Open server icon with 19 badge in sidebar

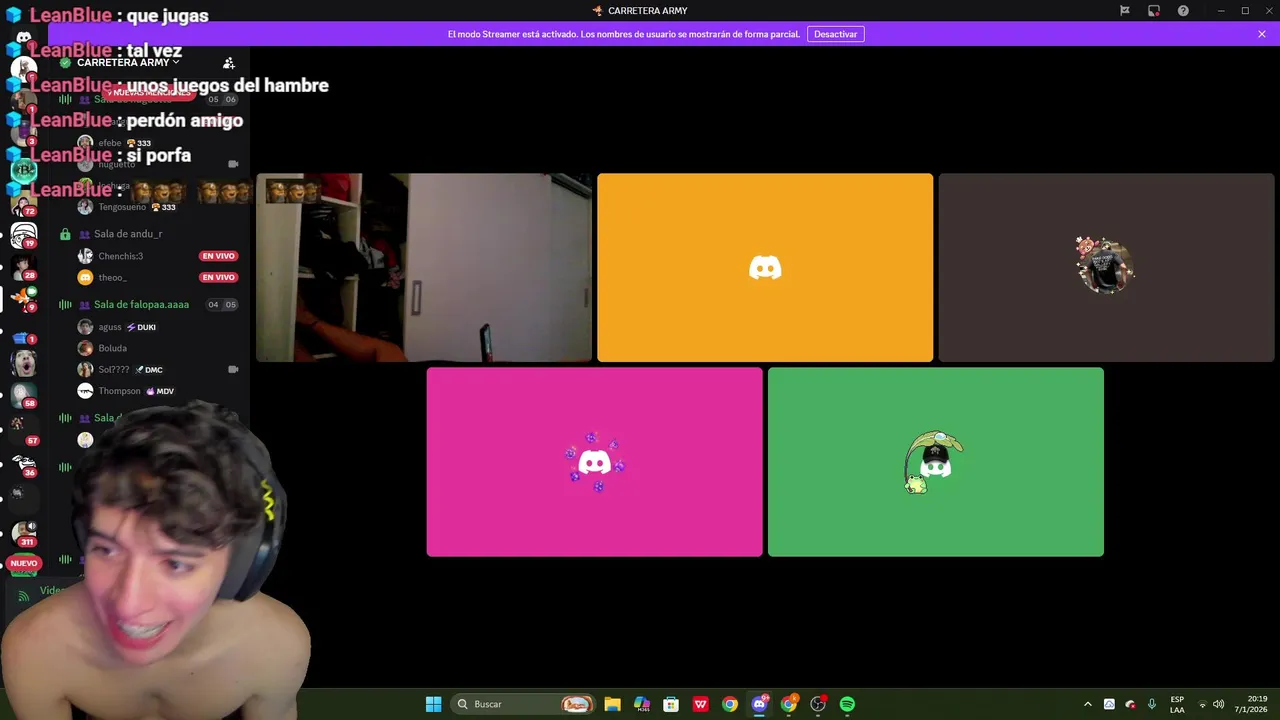pos(23,235)
